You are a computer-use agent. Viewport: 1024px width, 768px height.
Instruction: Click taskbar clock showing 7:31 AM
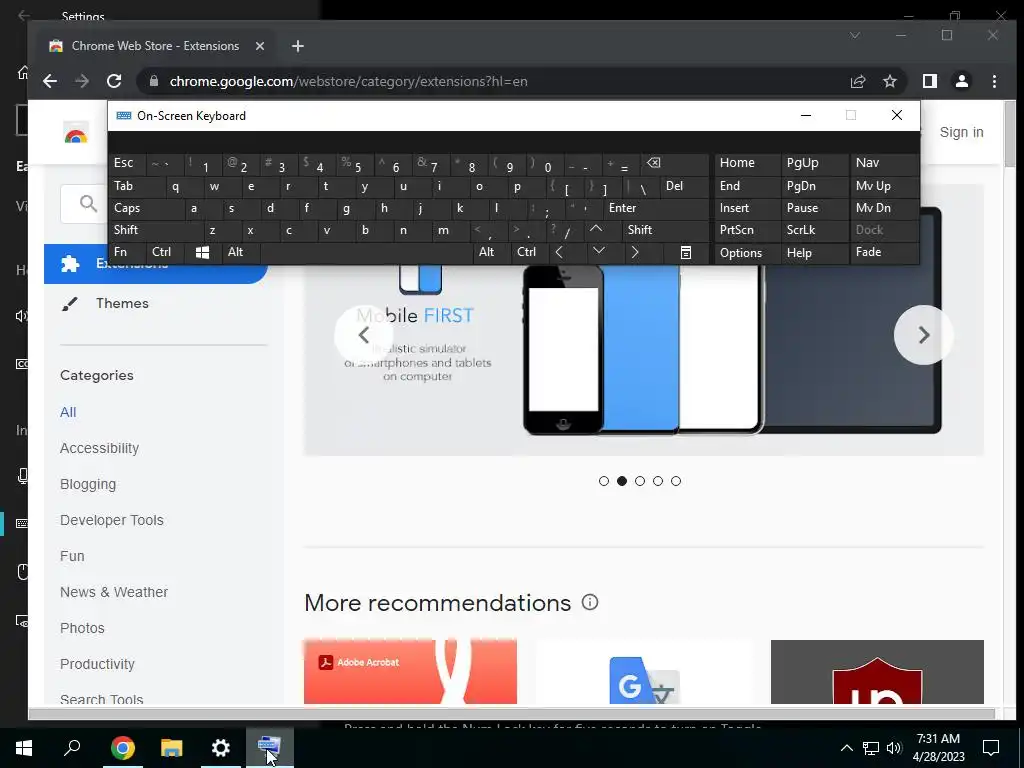coord(938,748)
